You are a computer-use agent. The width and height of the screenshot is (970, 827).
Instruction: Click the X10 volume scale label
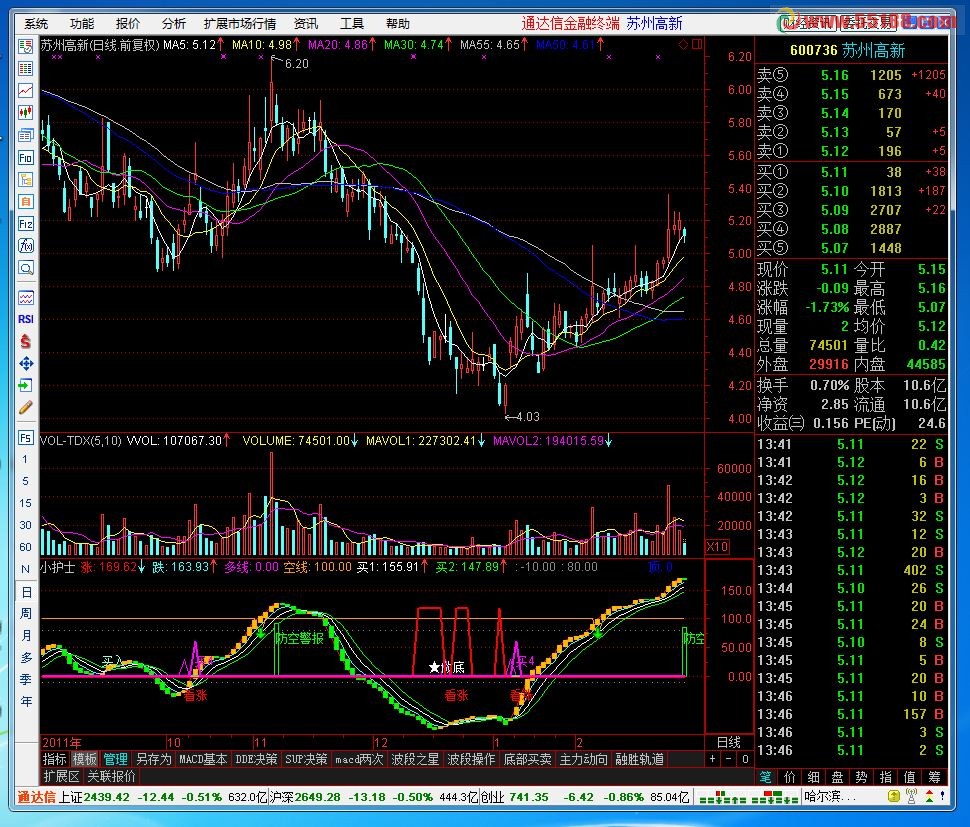[718, 547]
